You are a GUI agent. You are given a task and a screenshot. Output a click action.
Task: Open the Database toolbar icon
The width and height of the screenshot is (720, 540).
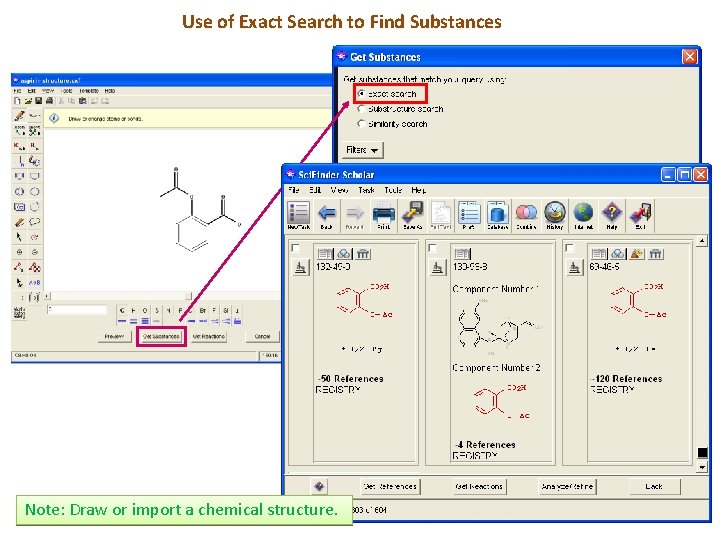(498, 215)
